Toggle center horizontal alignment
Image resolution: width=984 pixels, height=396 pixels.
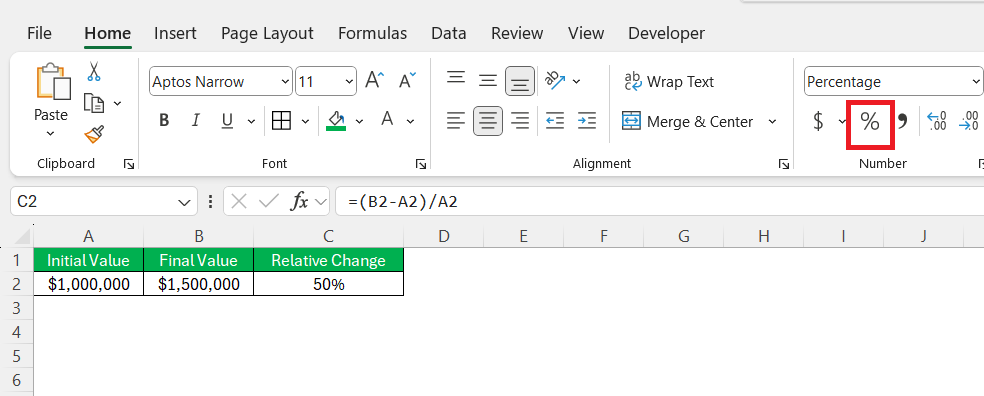tap(488, 120)
